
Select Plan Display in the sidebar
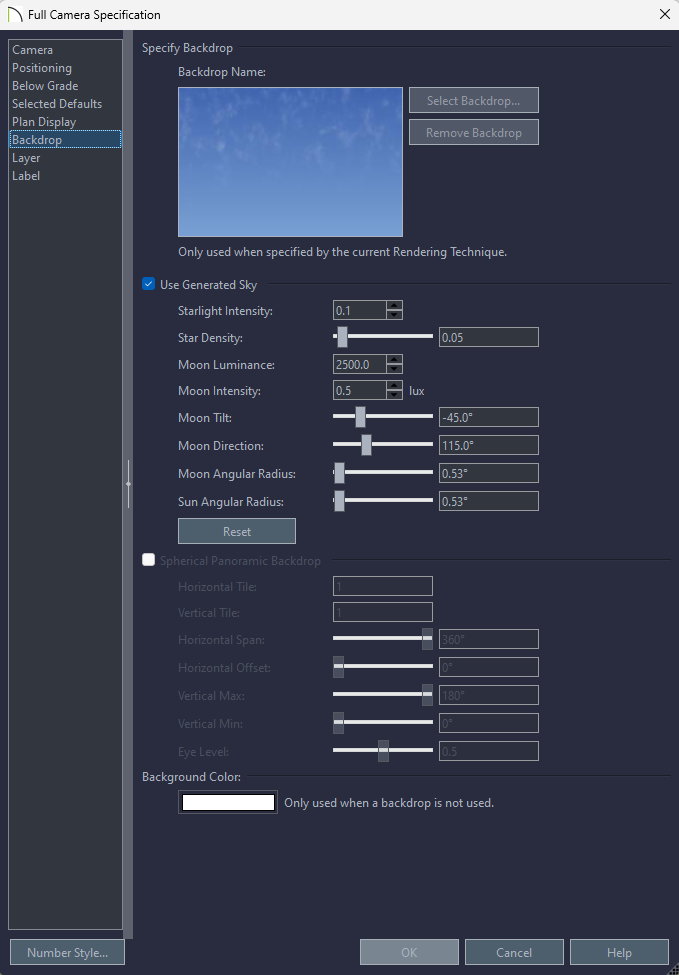[x=44, y=122]
